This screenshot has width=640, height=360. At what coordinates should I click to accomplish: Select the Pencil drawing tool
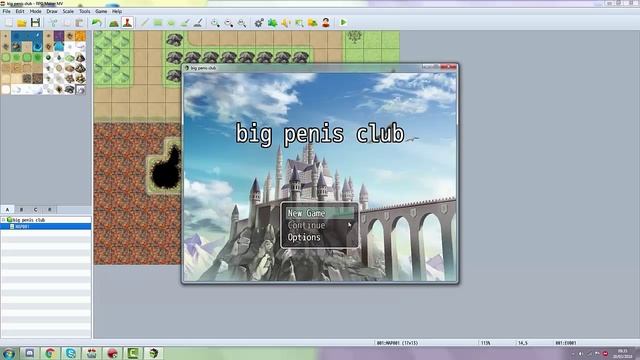[144, 22]
